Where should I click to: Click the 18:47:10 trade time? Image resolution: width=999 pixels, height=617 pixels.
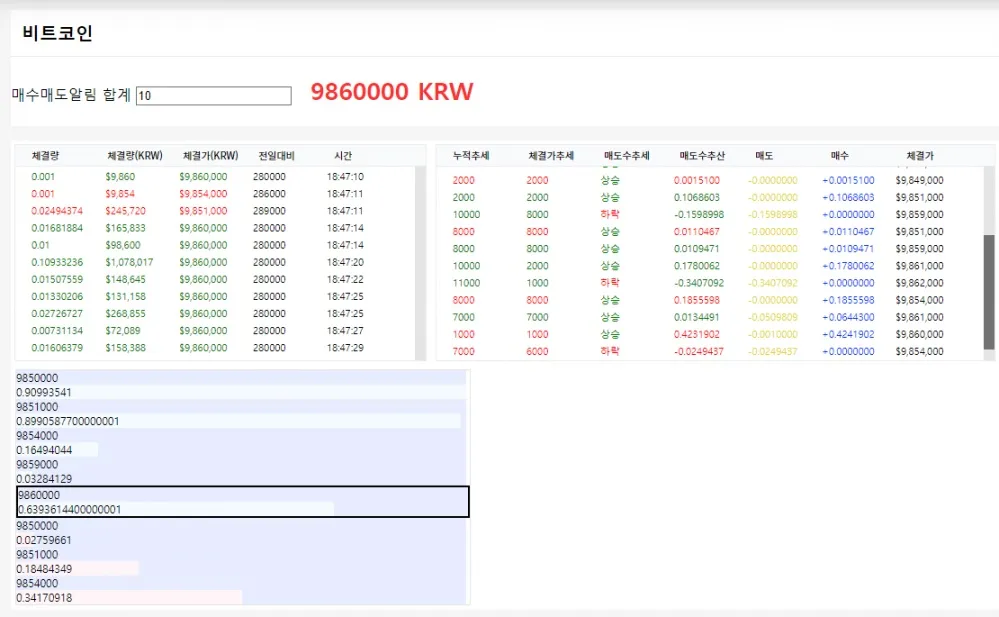pos(345,177)
